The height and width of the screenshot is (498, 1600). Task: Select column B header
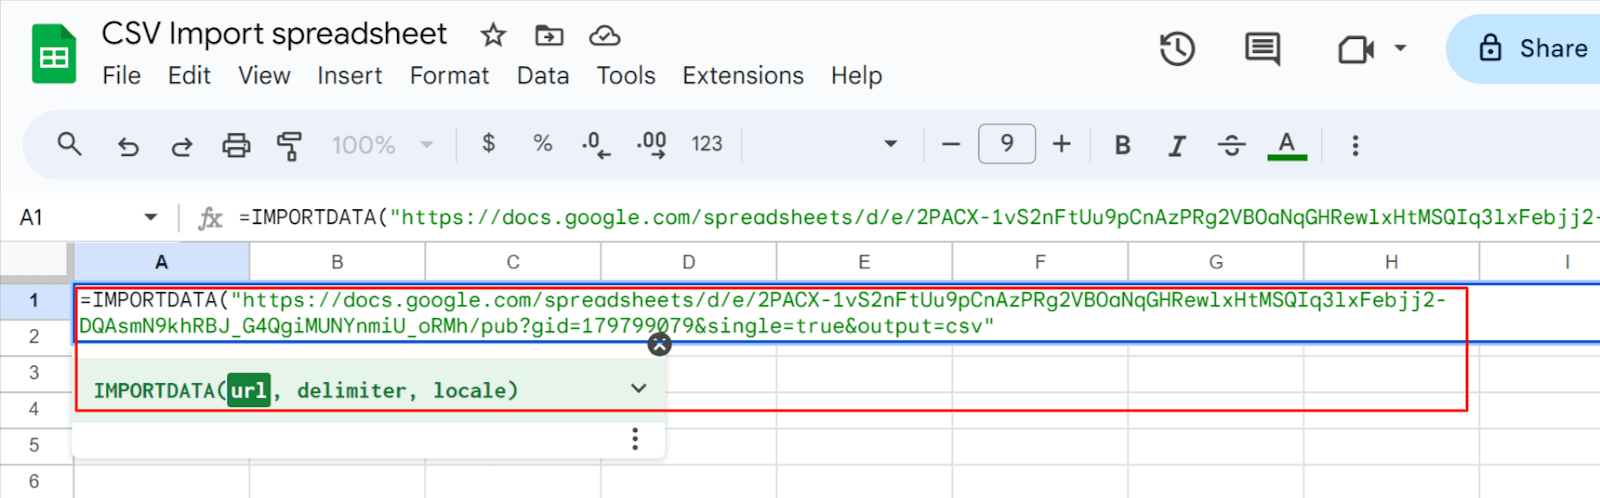337,263
